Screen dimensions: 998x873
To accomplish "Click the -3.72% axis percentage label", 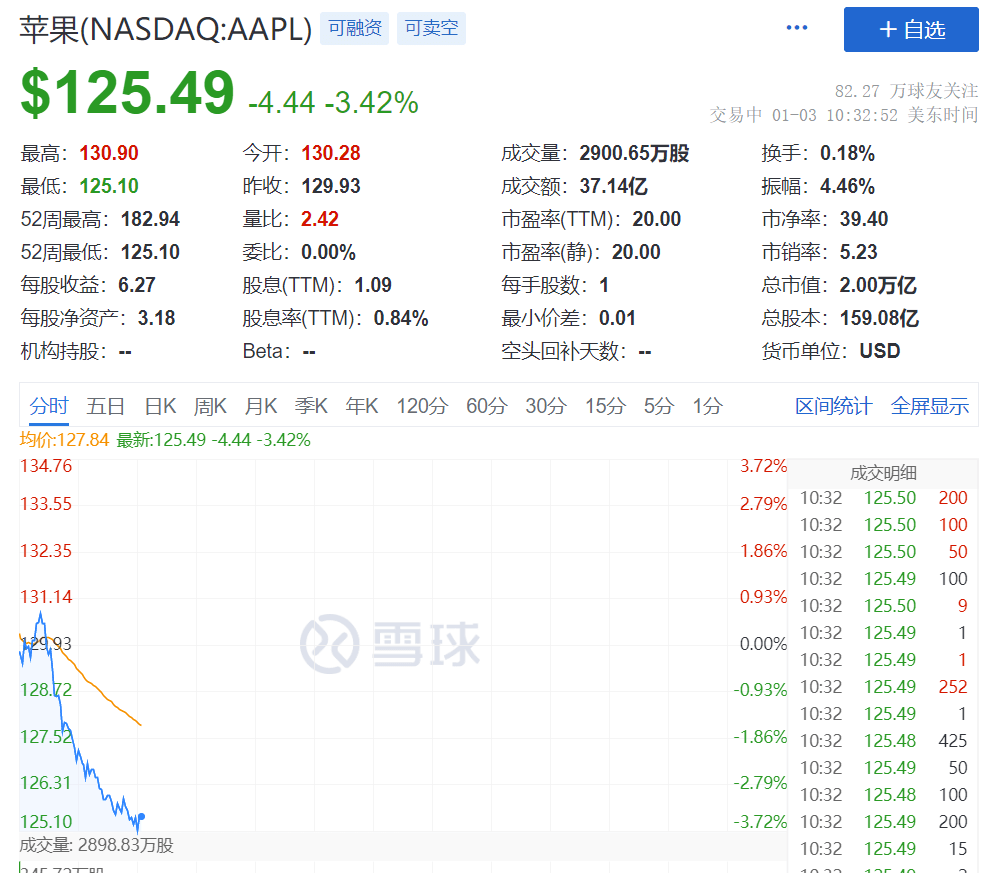I will click(x=760, y=822).
